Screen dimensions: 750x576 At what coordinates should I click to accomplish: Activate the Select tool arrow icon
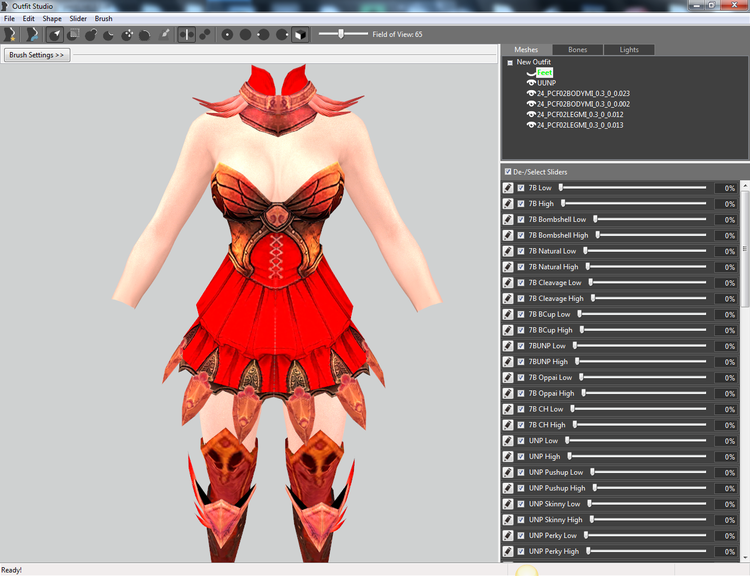tap(55, 34)
